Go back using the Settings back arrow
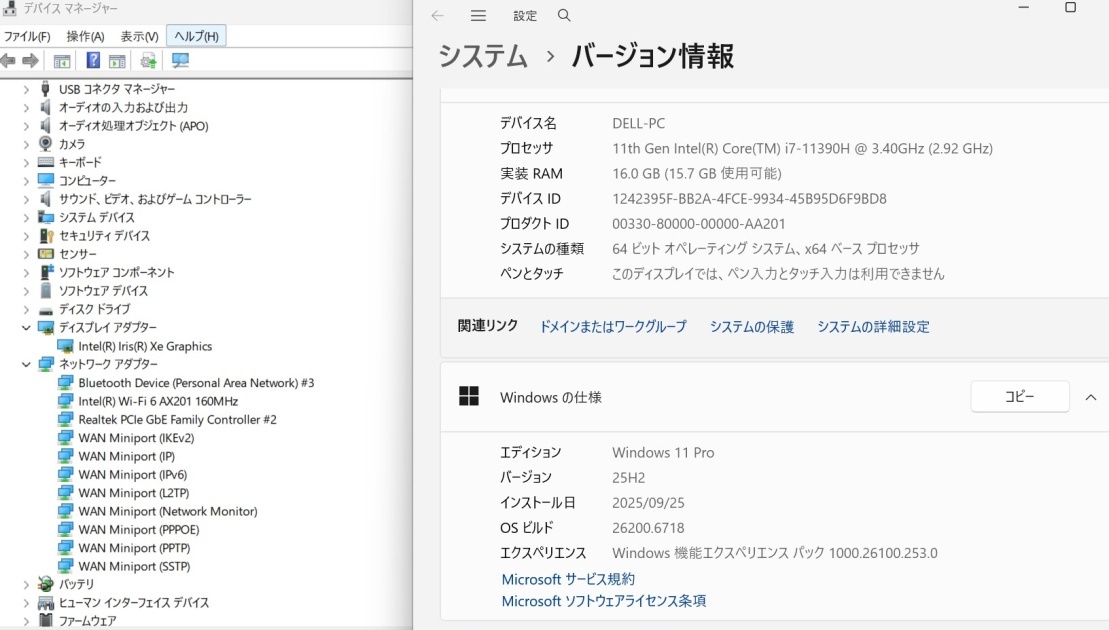This screenshot has width=1109, height=630. 437,16
